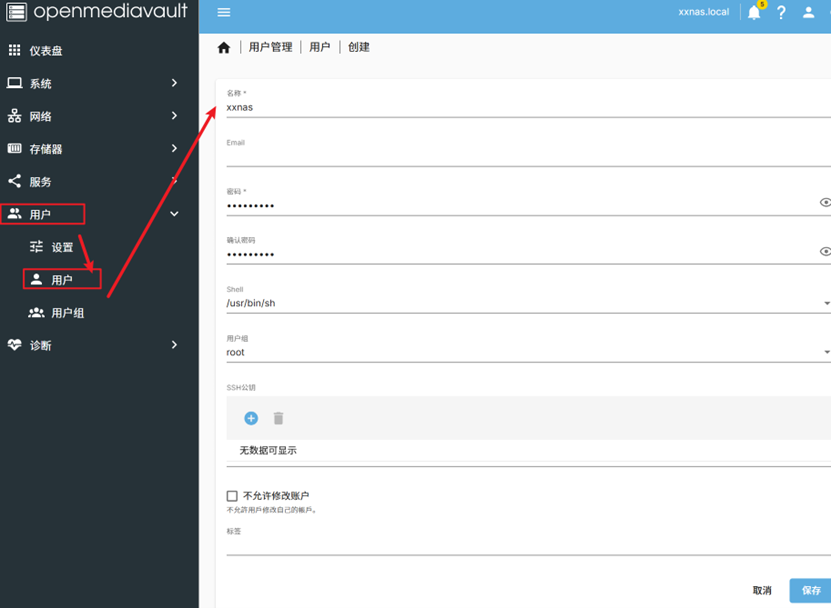The height and width of the screenshot is (608, 831).
Task: Add an SSH public key with plus icon
Action: click(x=251, y=418)
